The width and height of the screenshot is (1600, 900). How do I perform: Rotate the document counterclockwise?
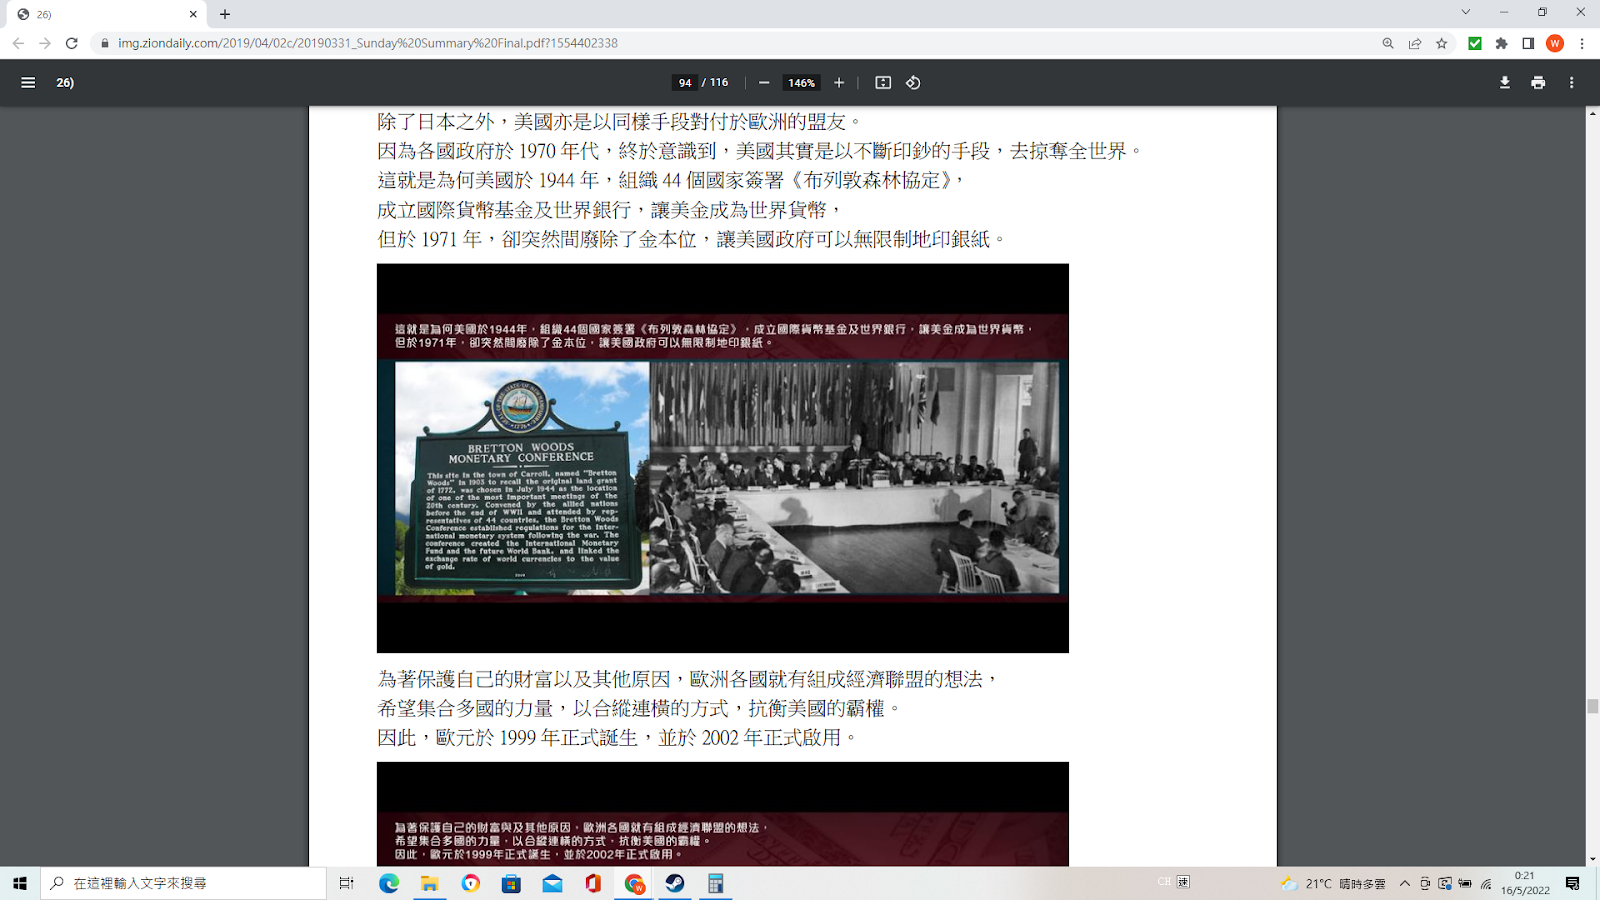click(x=913, y=83)
